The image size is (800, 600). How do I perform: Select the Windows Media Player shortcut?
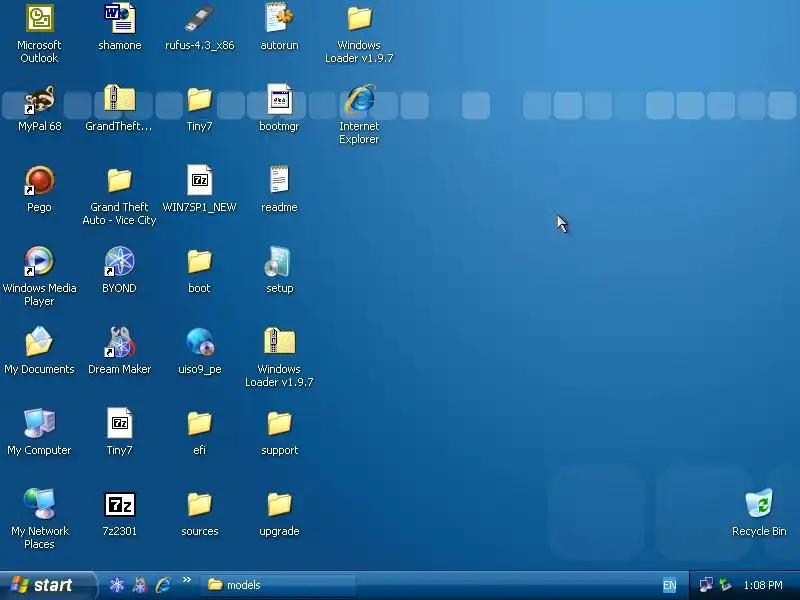point(39,261)
